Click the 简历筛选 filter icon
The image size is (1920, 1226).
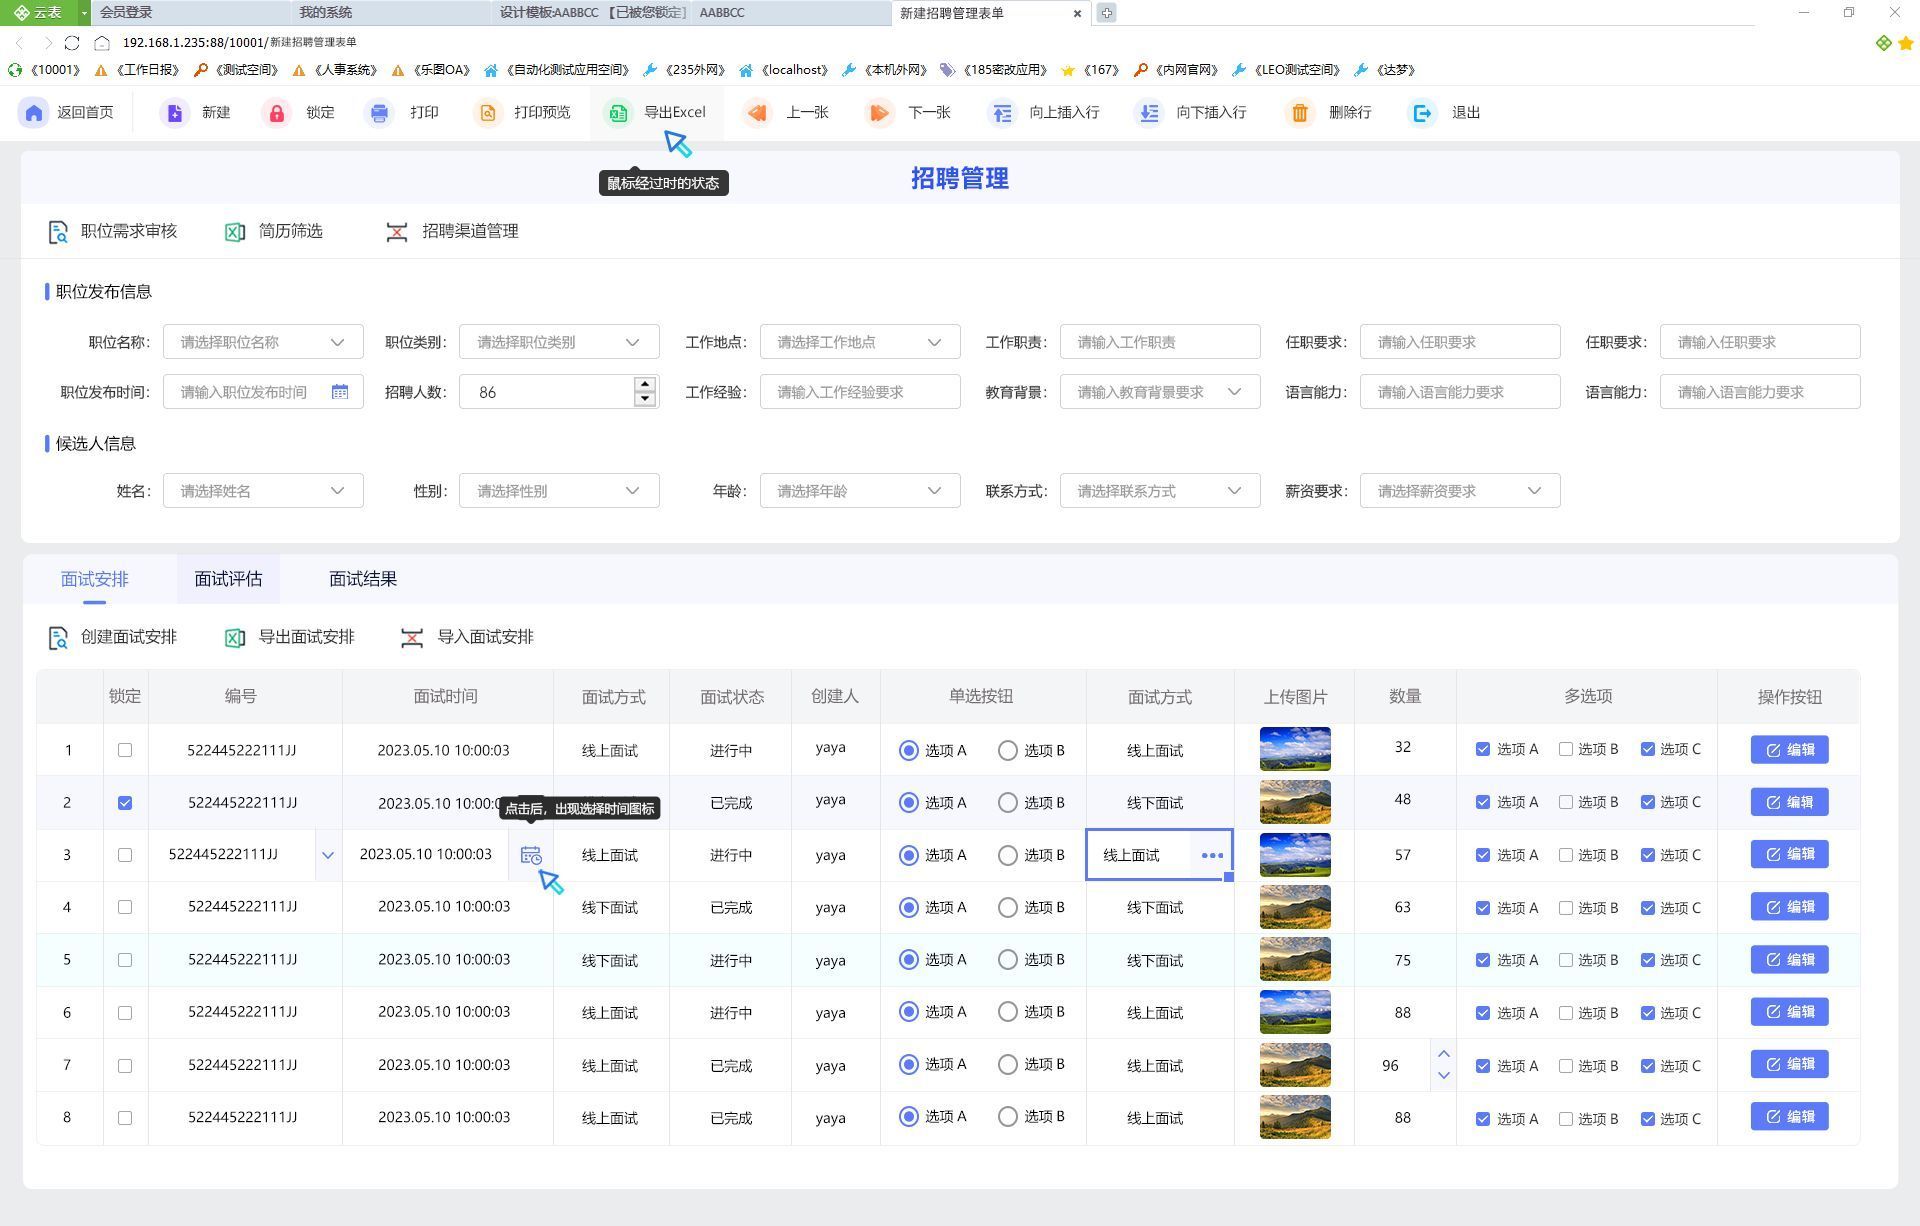pyautogui.click(x=235, y=231)
